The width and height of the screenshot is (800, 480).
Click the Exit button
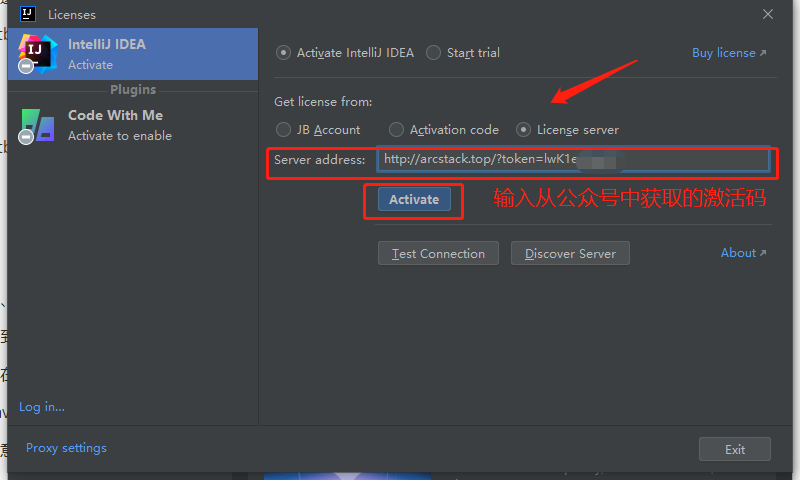coord(735,449)
